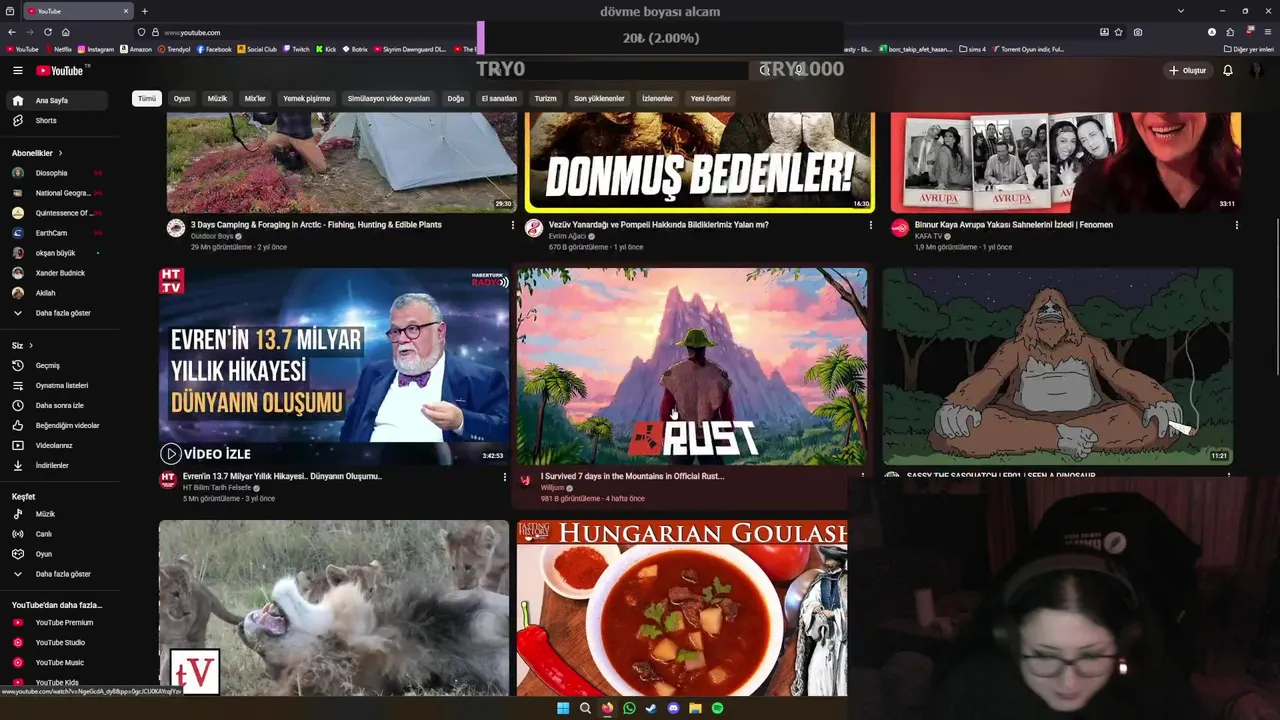This screenshot has width=1280, height=720.
Task: Open the notifications bell
Action: 1228,70
